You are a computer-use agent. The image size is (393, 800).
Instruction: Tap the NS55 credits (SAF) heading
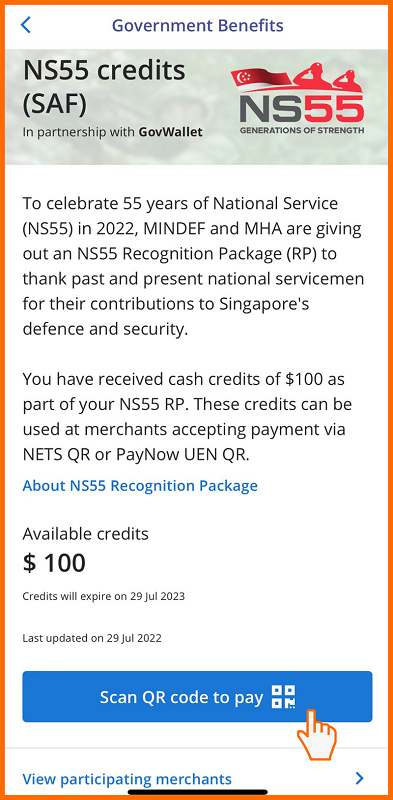point(104,87)
